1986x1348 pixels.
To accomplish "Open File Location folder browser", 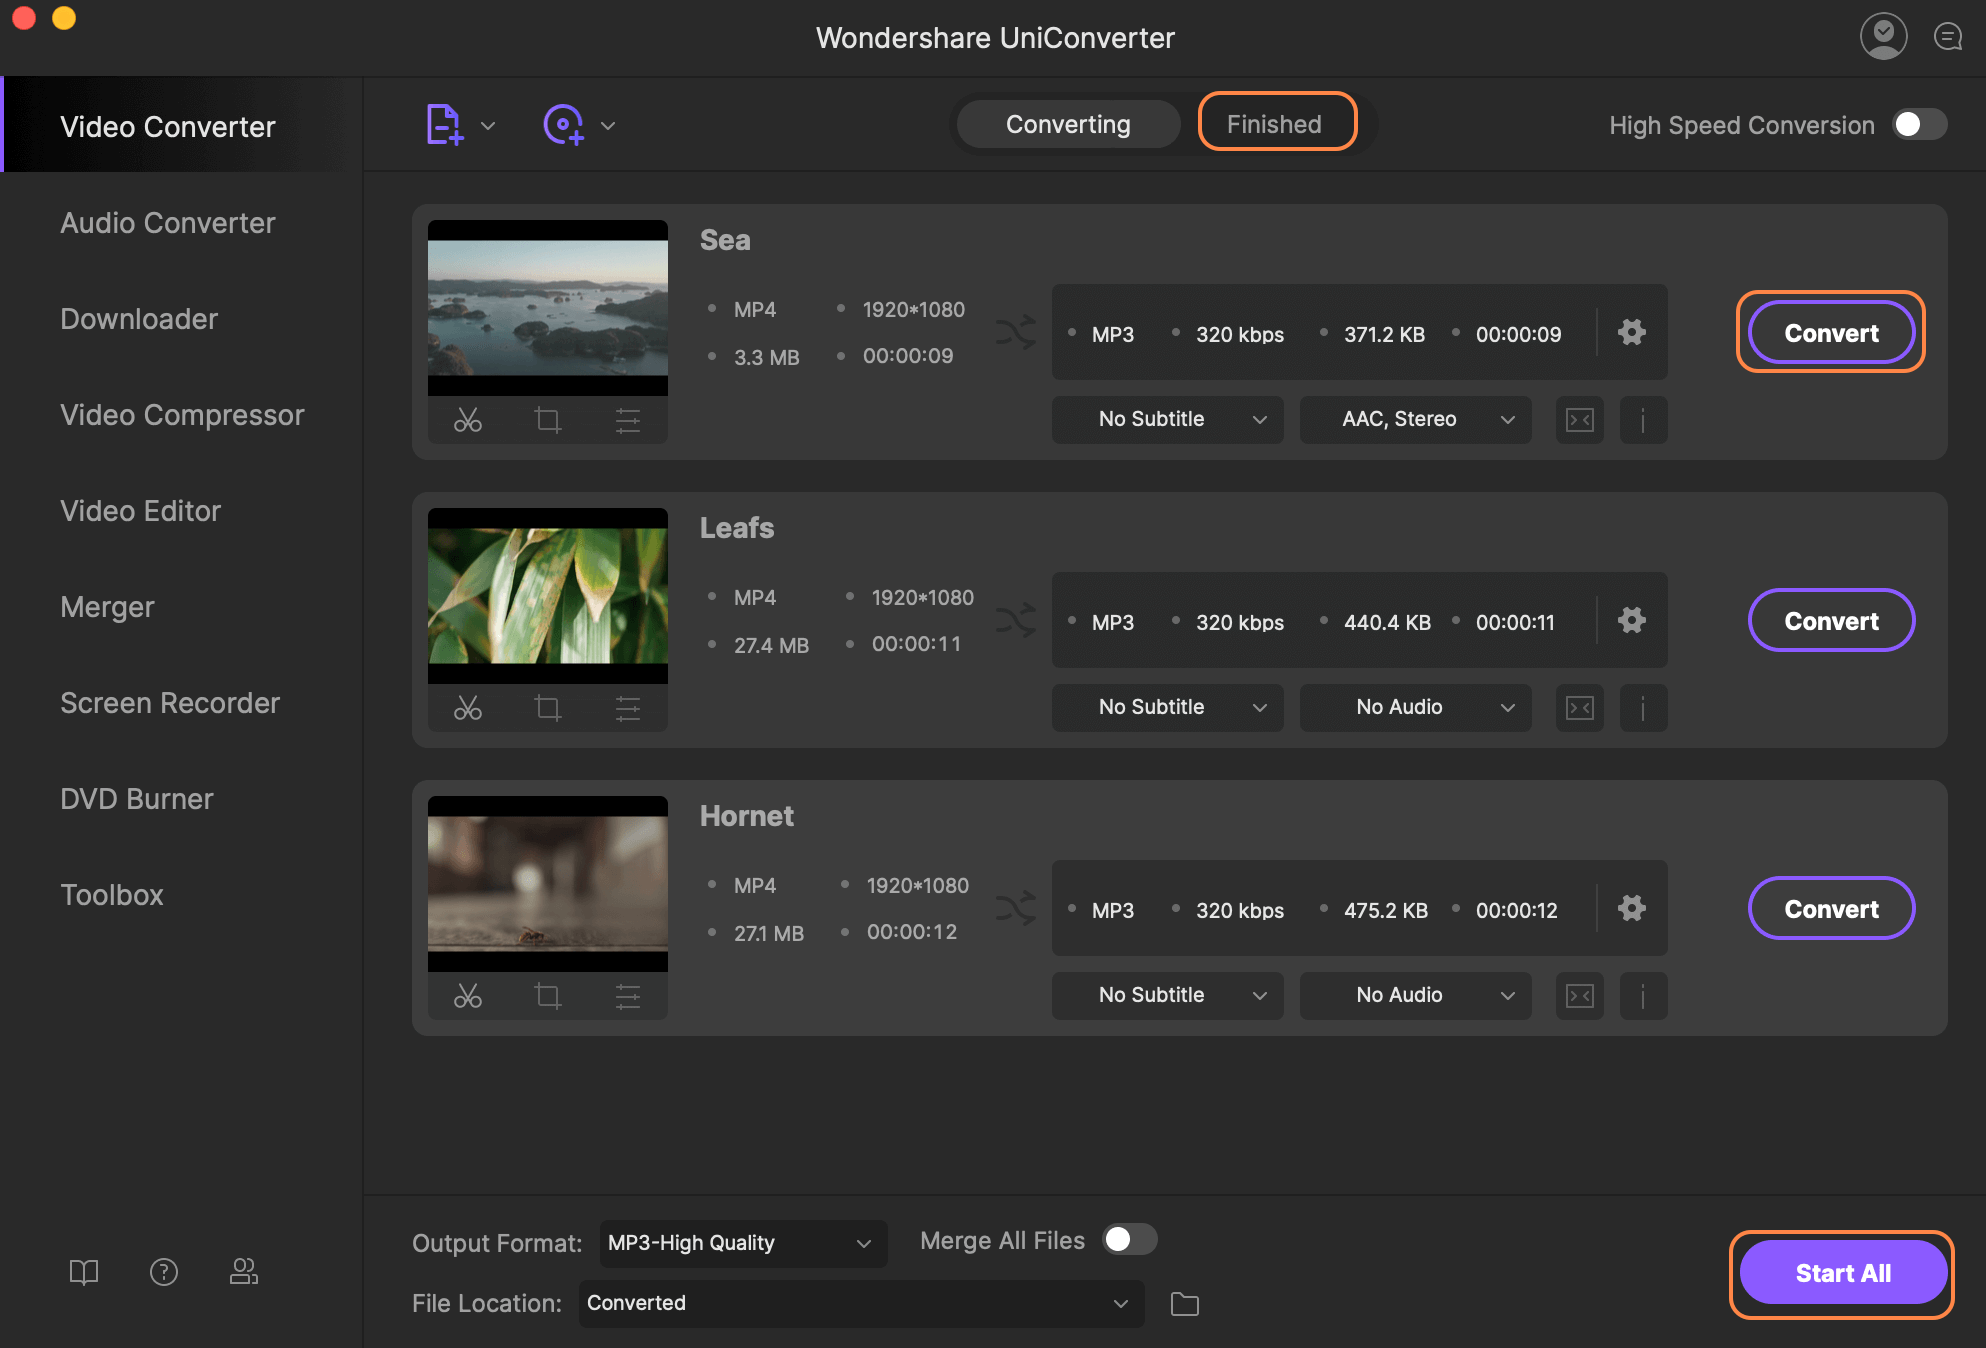I will 1190,1297.
